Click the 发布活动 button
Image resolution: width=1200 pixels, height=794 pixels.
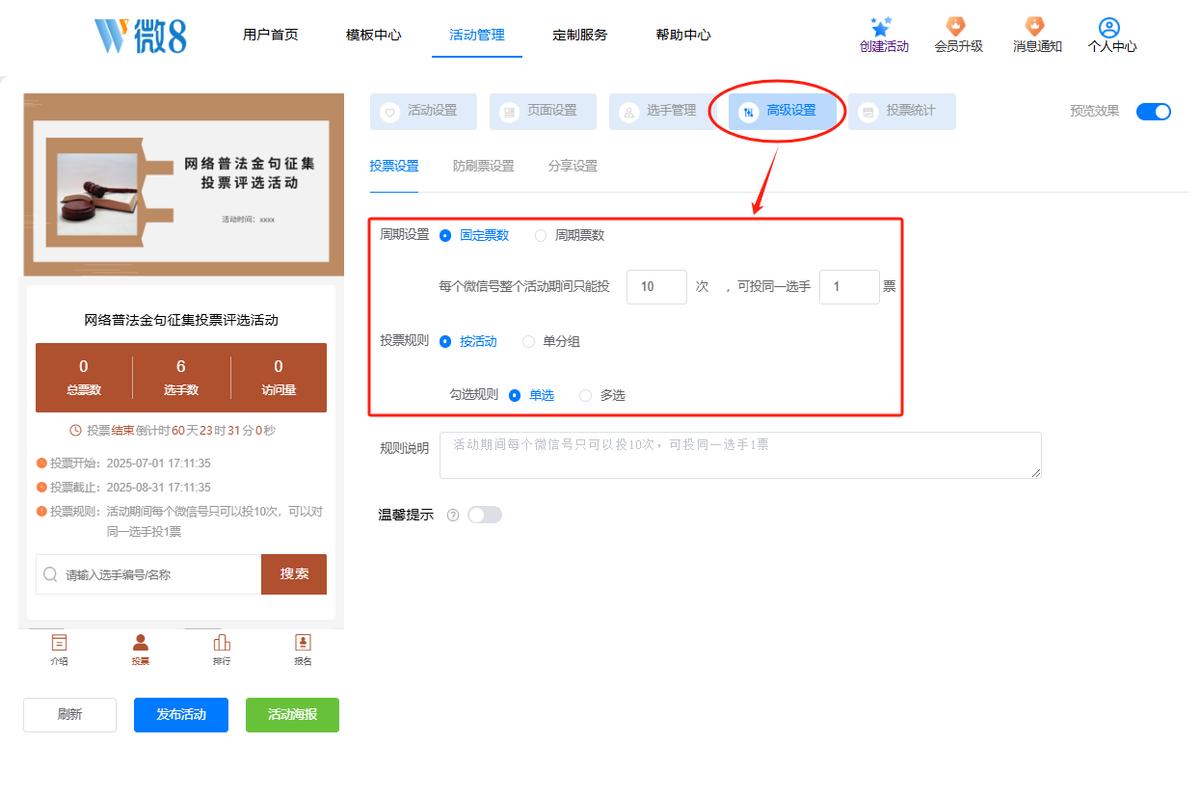point(181,715)
